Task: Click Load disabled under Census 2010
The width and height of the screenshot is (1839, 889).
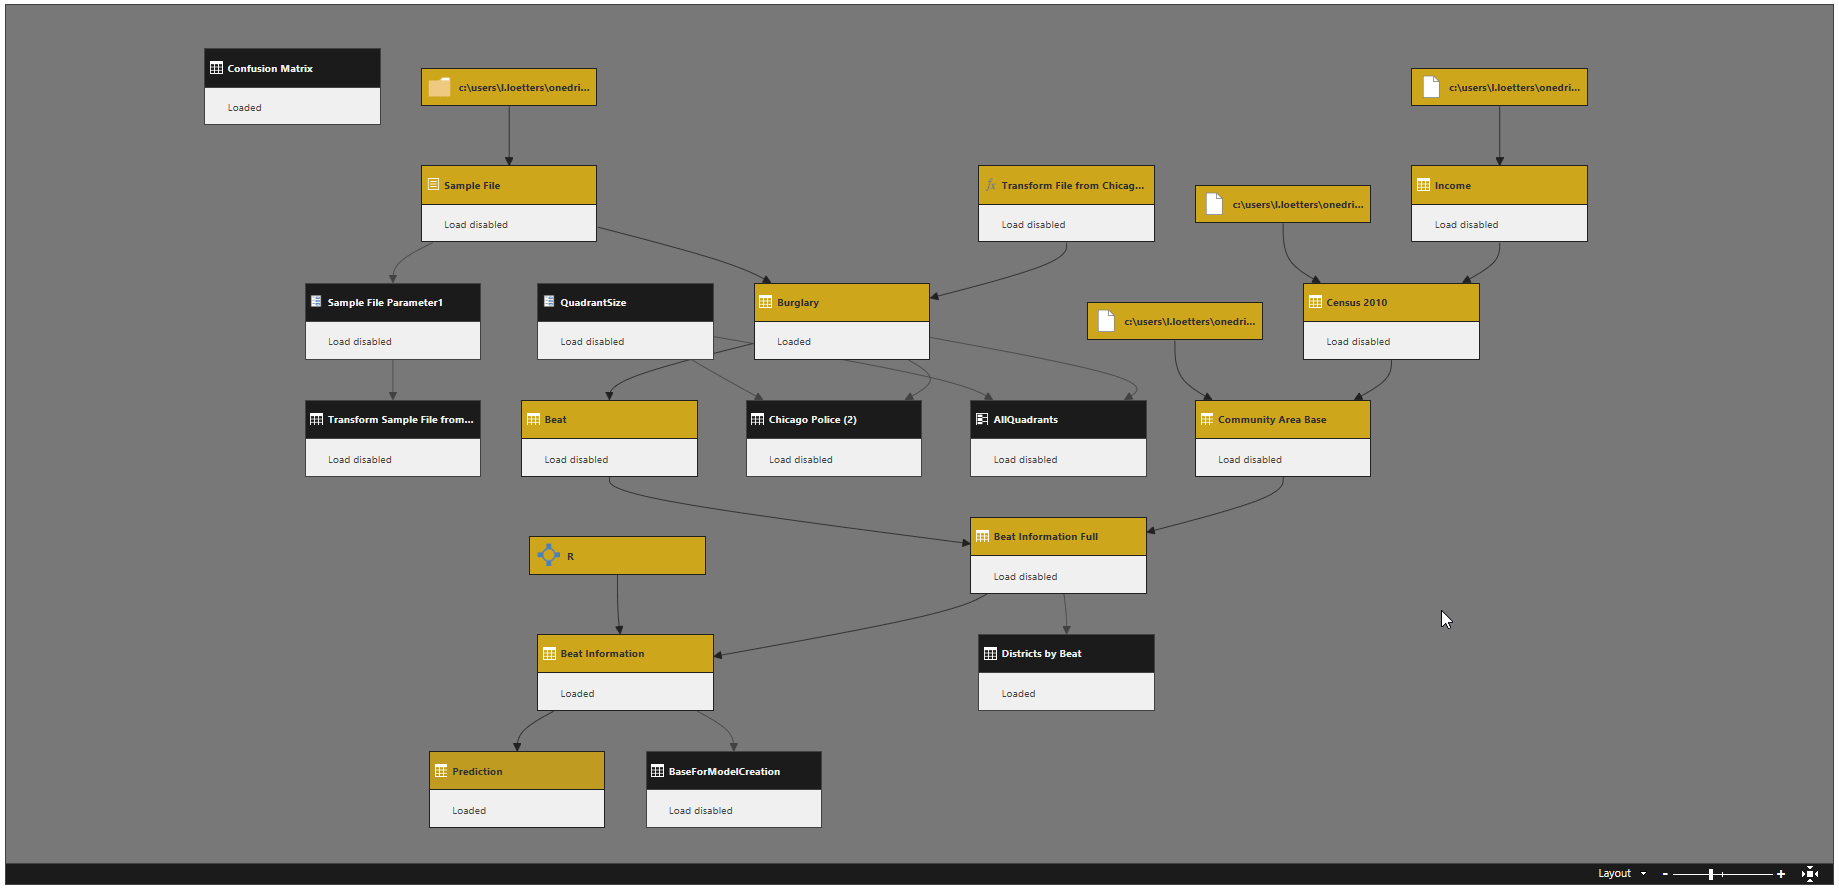Action: tap(1358, 341)
